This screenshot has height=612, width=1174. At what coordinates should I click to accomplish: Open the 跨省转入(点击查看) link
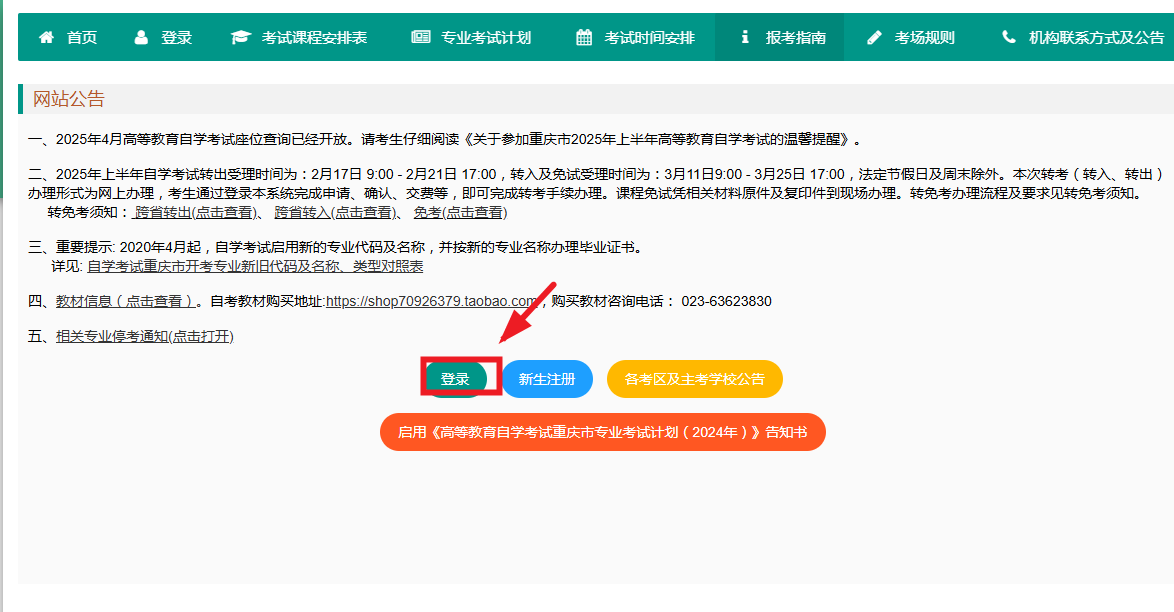point(334,213)
